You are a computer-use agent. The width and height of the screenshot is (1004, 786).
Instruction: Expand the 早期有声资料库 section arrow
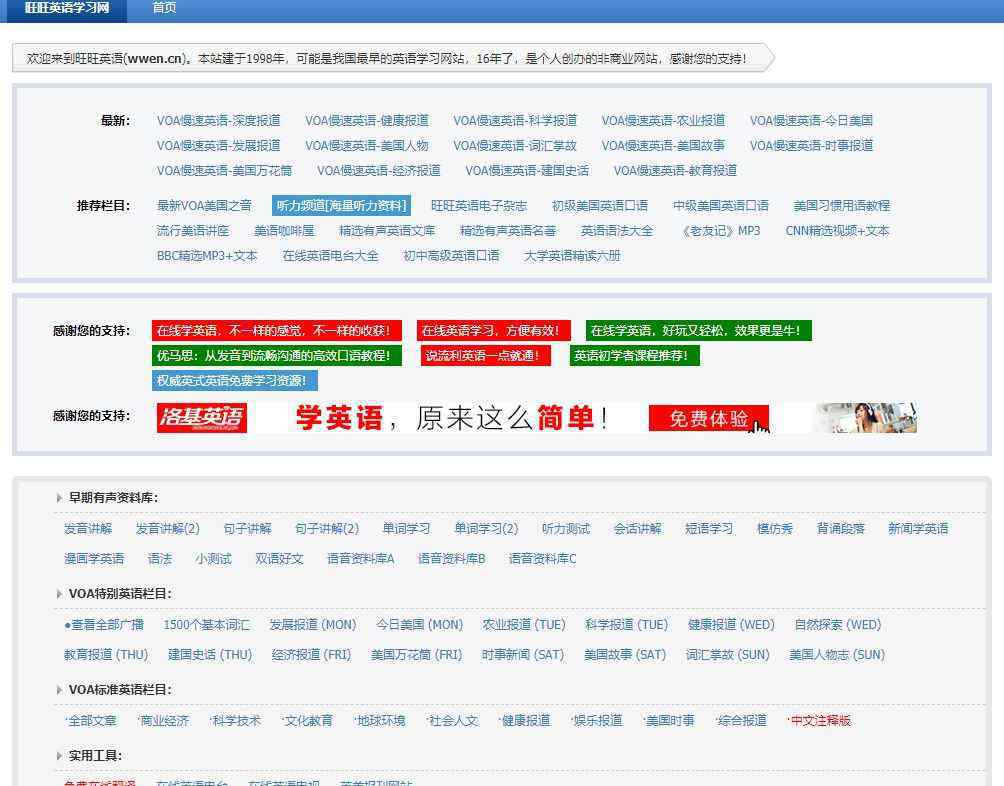59,498
